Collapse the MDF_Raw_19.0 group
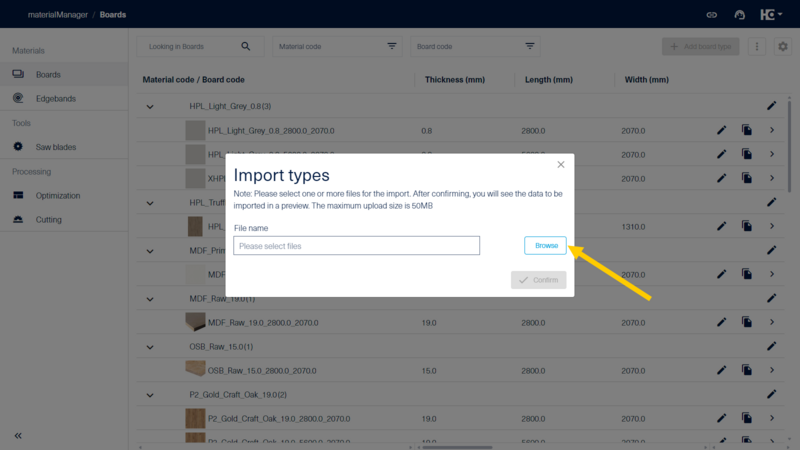The height and width of the screenshot is (450, 800). [x=150, y=299]
